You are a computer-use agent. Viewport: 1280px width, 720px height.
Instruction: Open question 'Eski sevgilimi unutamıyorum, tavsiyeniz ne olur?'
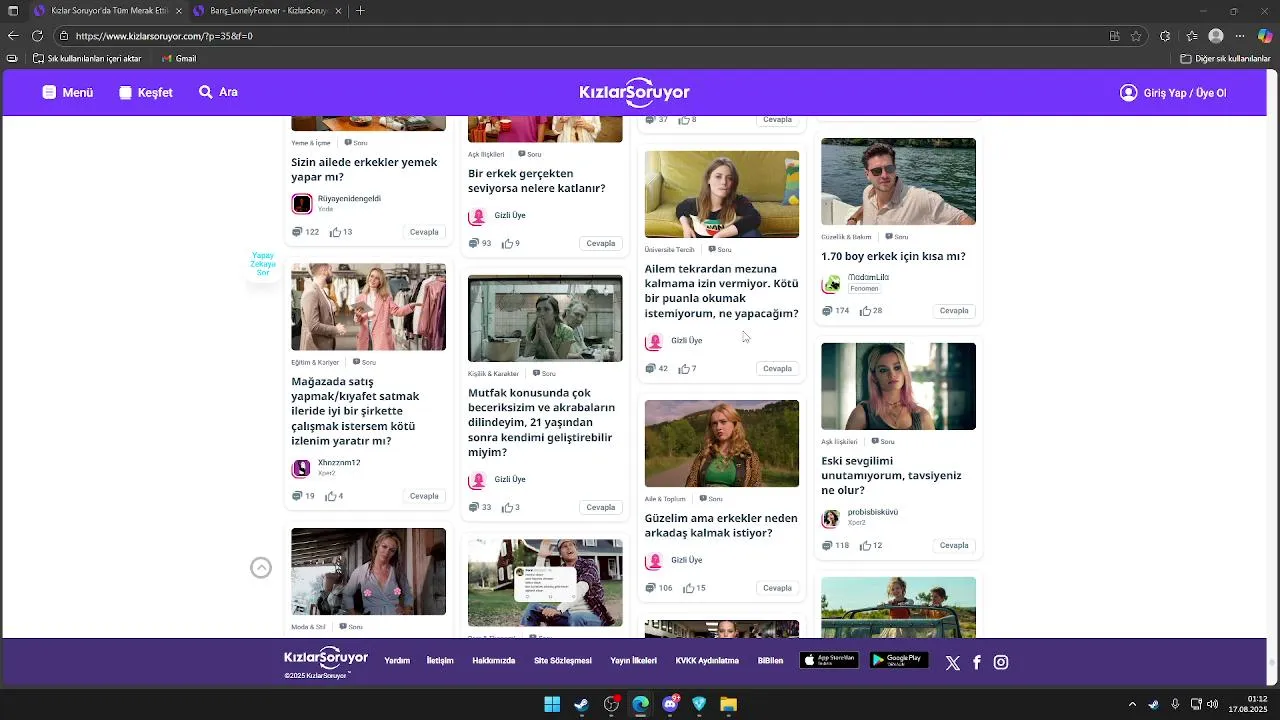[x=891, y=475]
